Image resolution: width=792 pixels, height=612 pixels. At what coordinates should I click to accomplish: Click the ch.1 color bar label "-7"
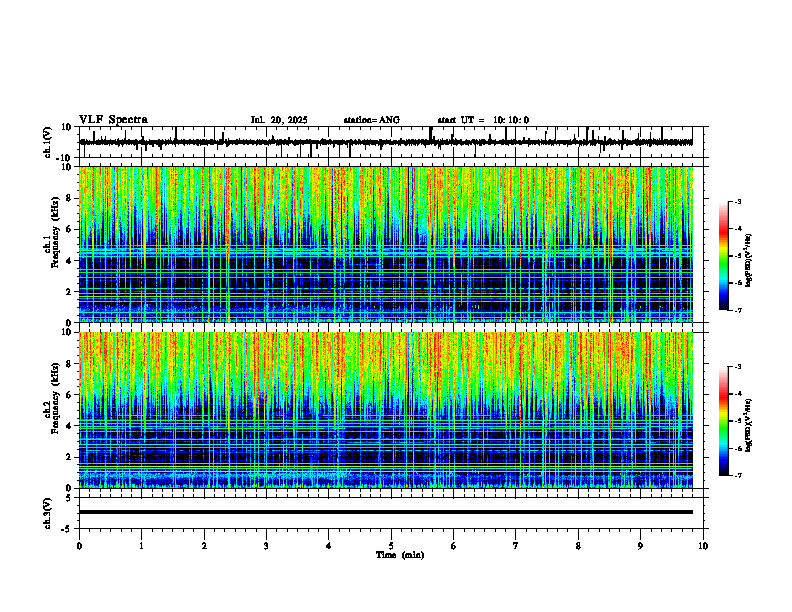point(738,310)
